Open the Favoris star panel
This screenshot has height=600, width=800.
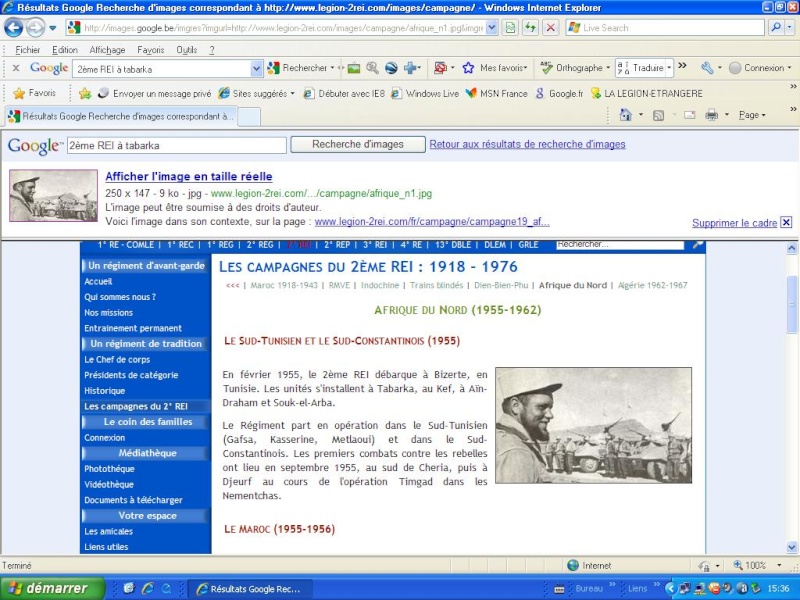pyautogui.click(x=35, y=93)
